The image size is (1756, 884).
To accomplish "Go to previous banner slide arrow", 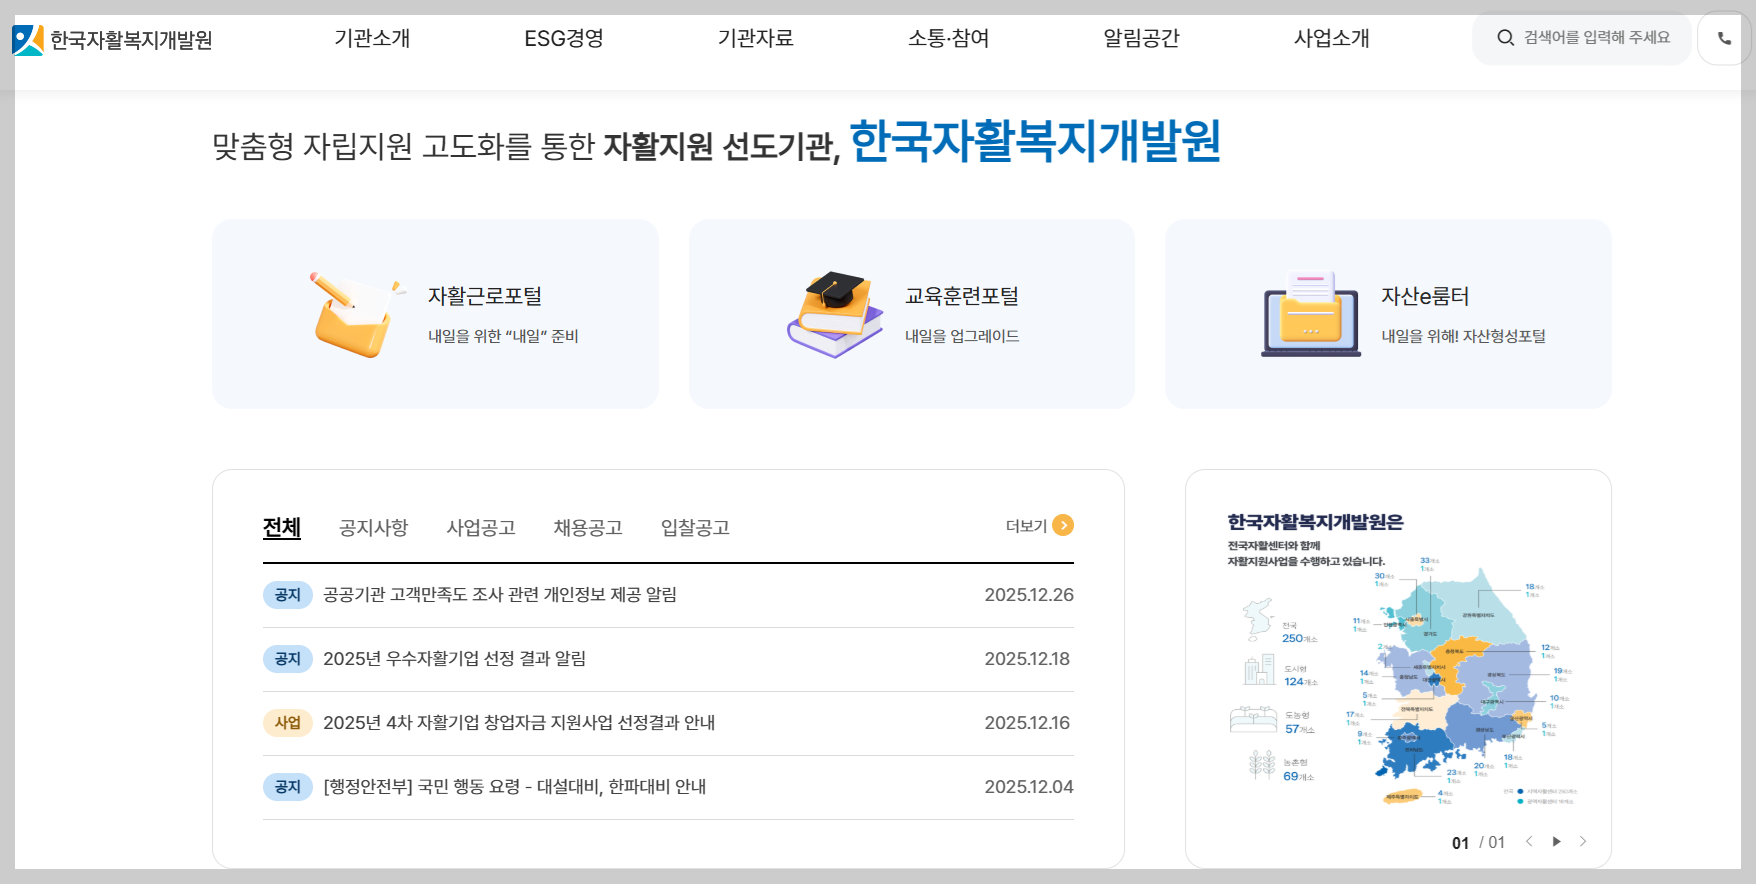I will (1529, 841).
